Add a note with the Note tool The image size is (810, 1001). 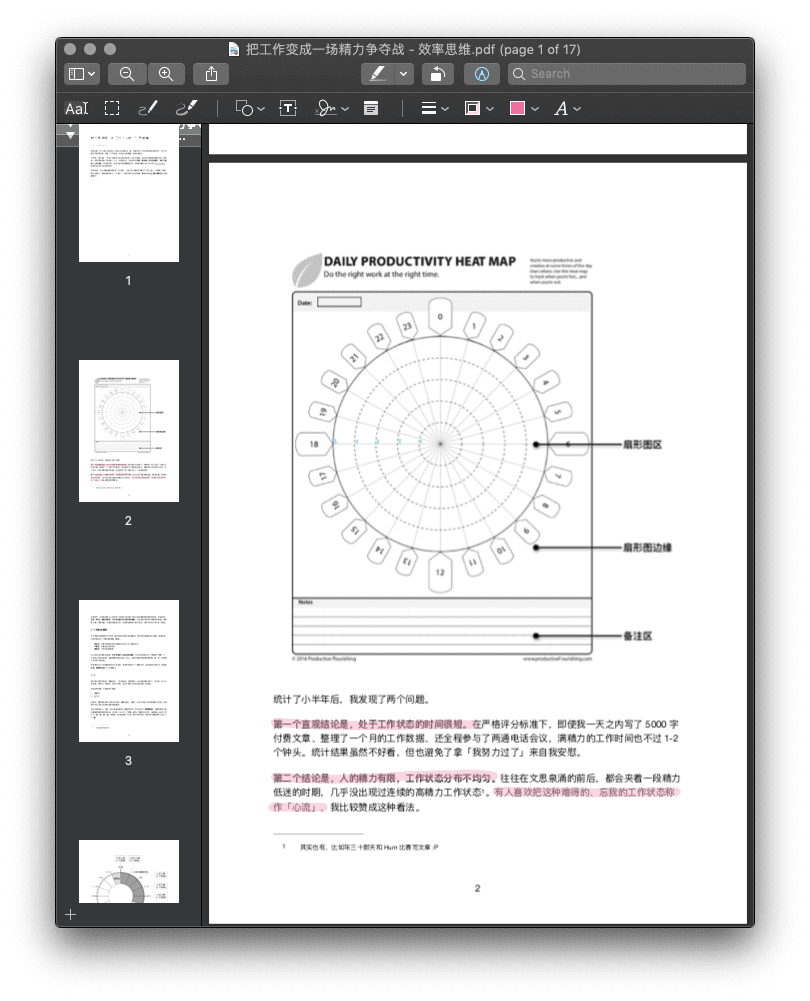[371, 109]
